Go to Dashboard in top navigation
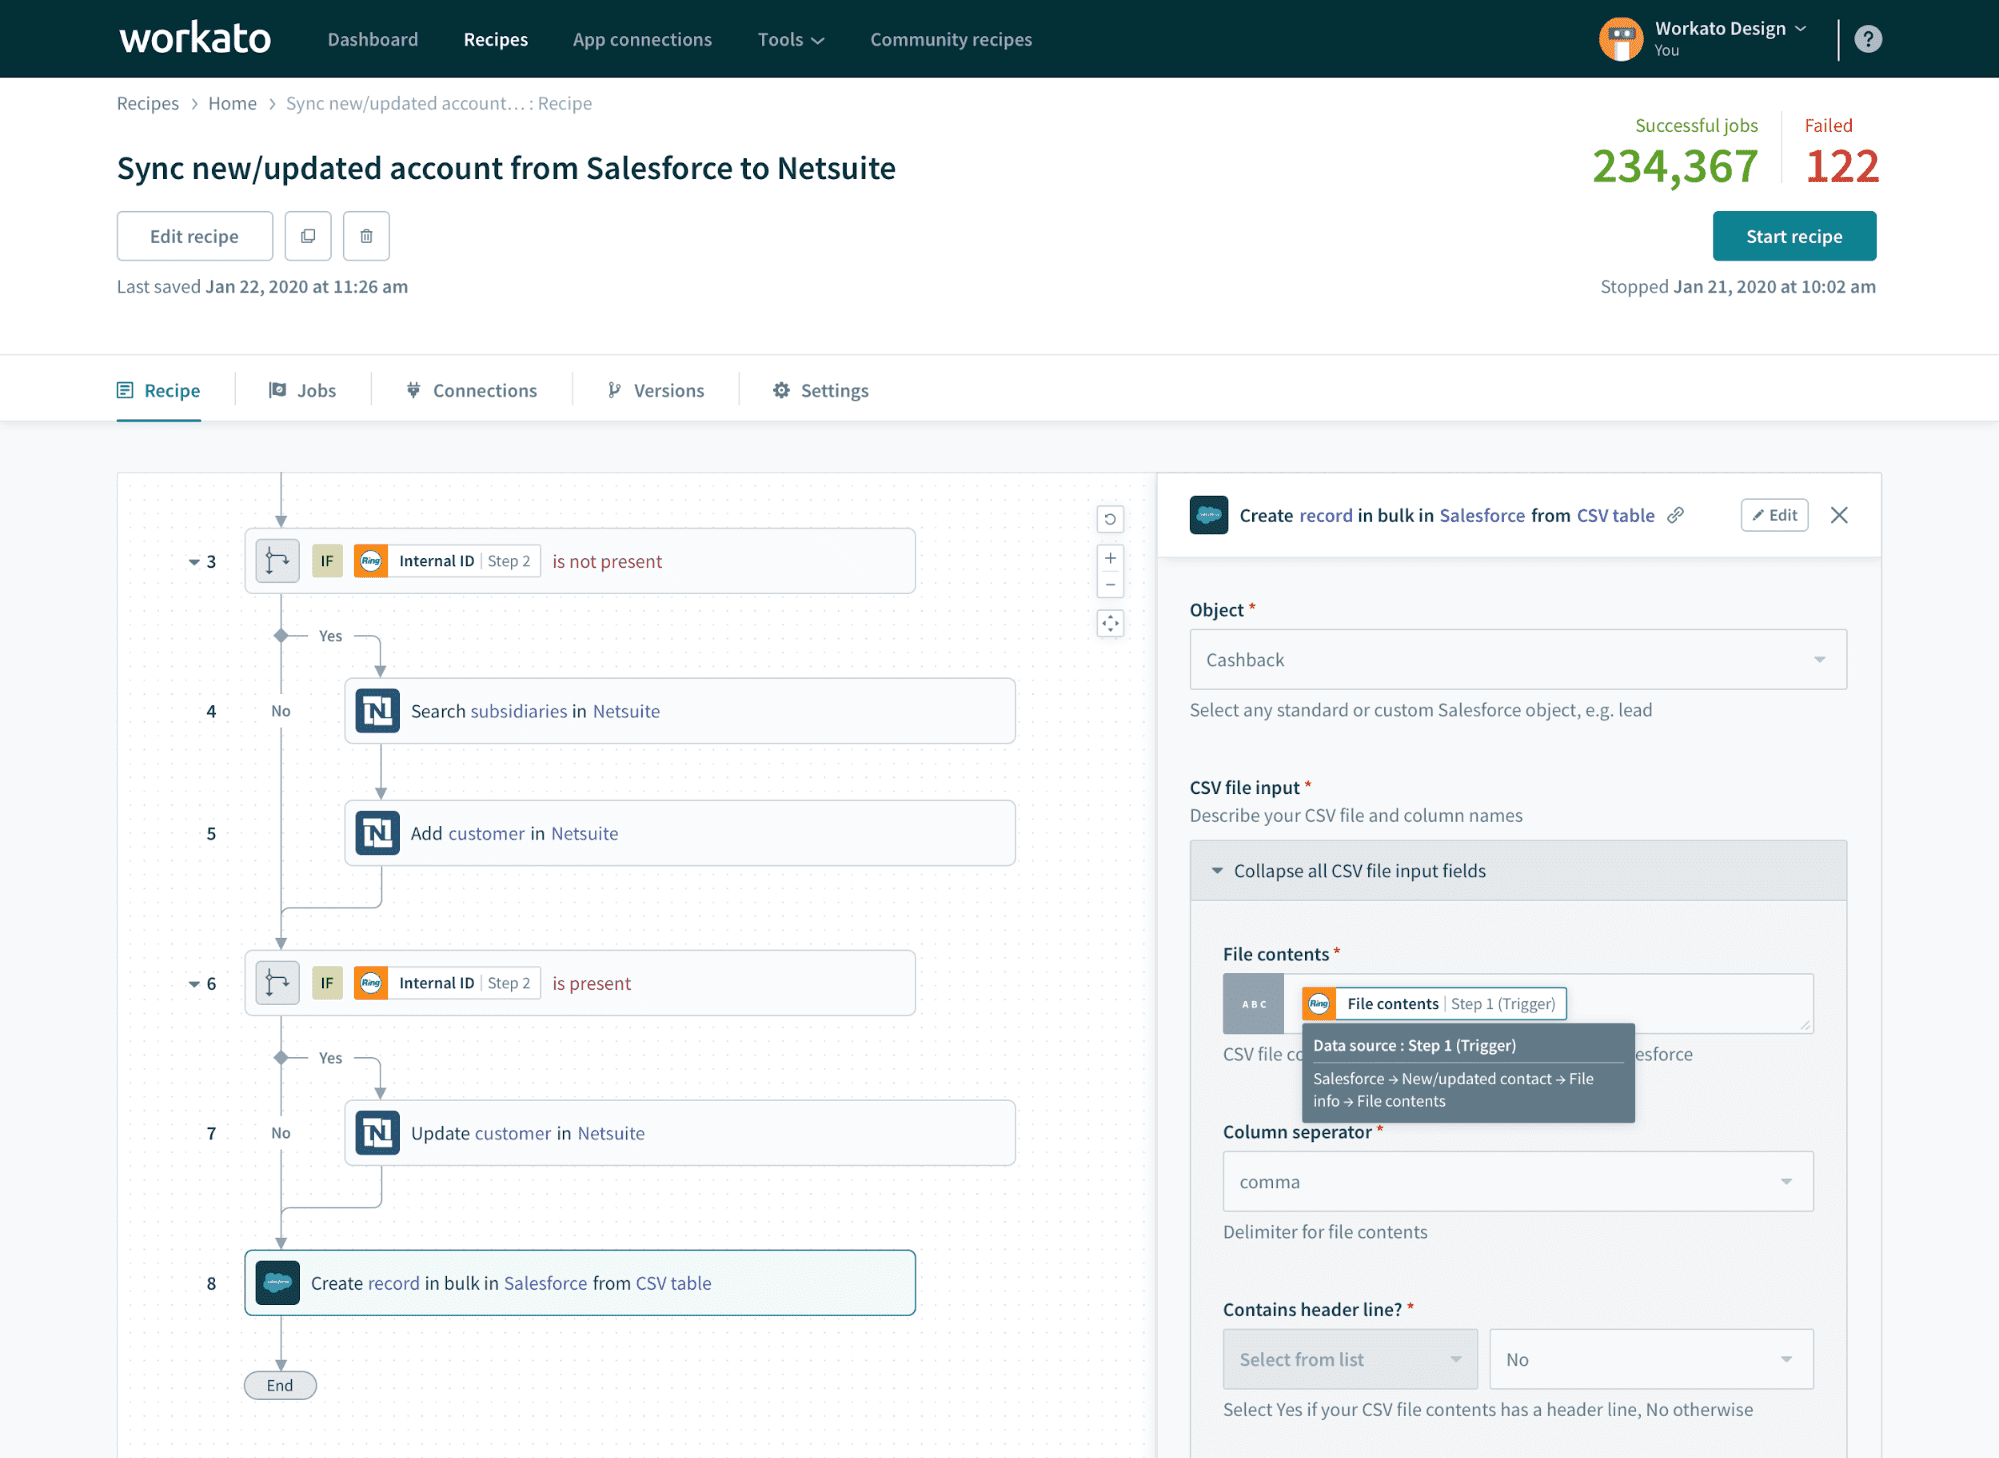 tap(373, 39)
